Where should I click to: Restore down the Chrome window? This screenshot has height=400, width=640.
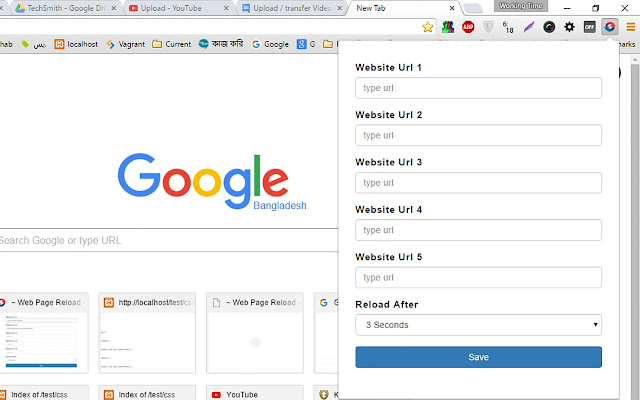pyautogui.click(x=596, y=8)
